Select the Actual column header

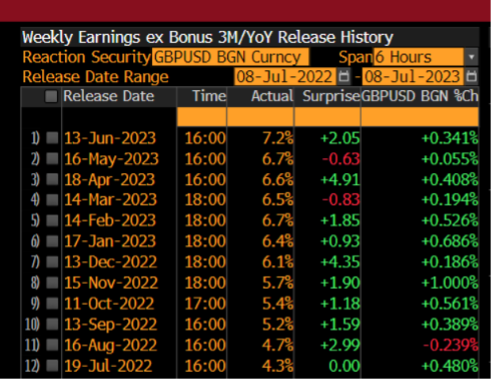point(272,96)
